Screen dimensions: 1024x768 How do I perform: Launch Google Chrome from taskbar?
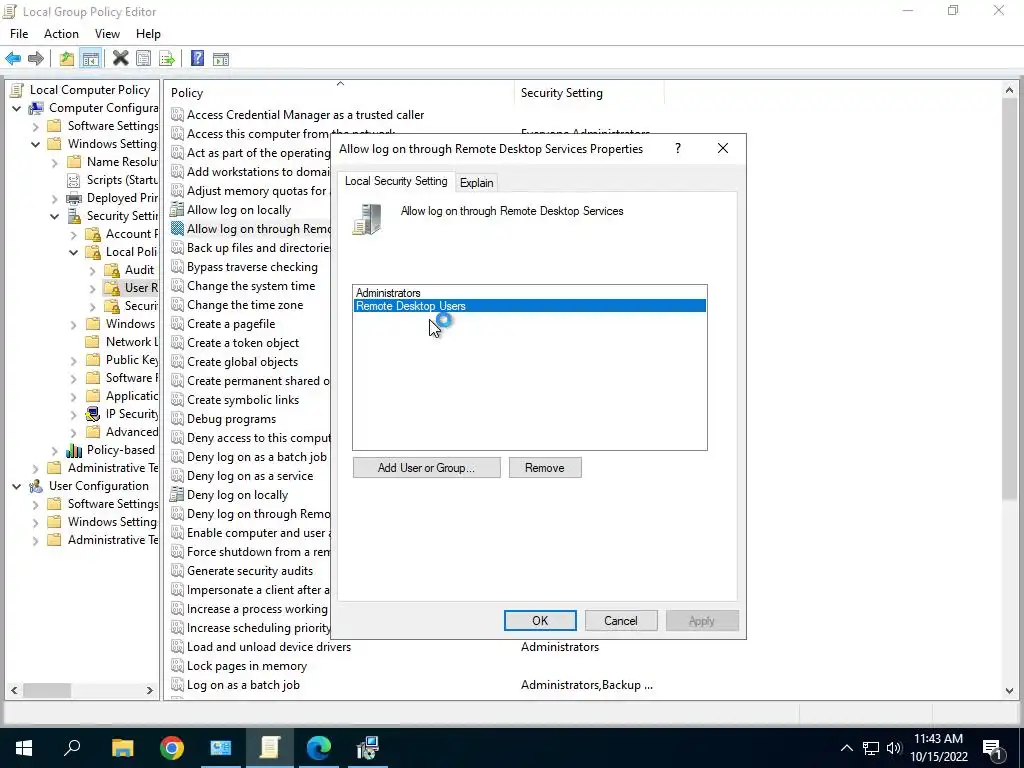(172, 748)
